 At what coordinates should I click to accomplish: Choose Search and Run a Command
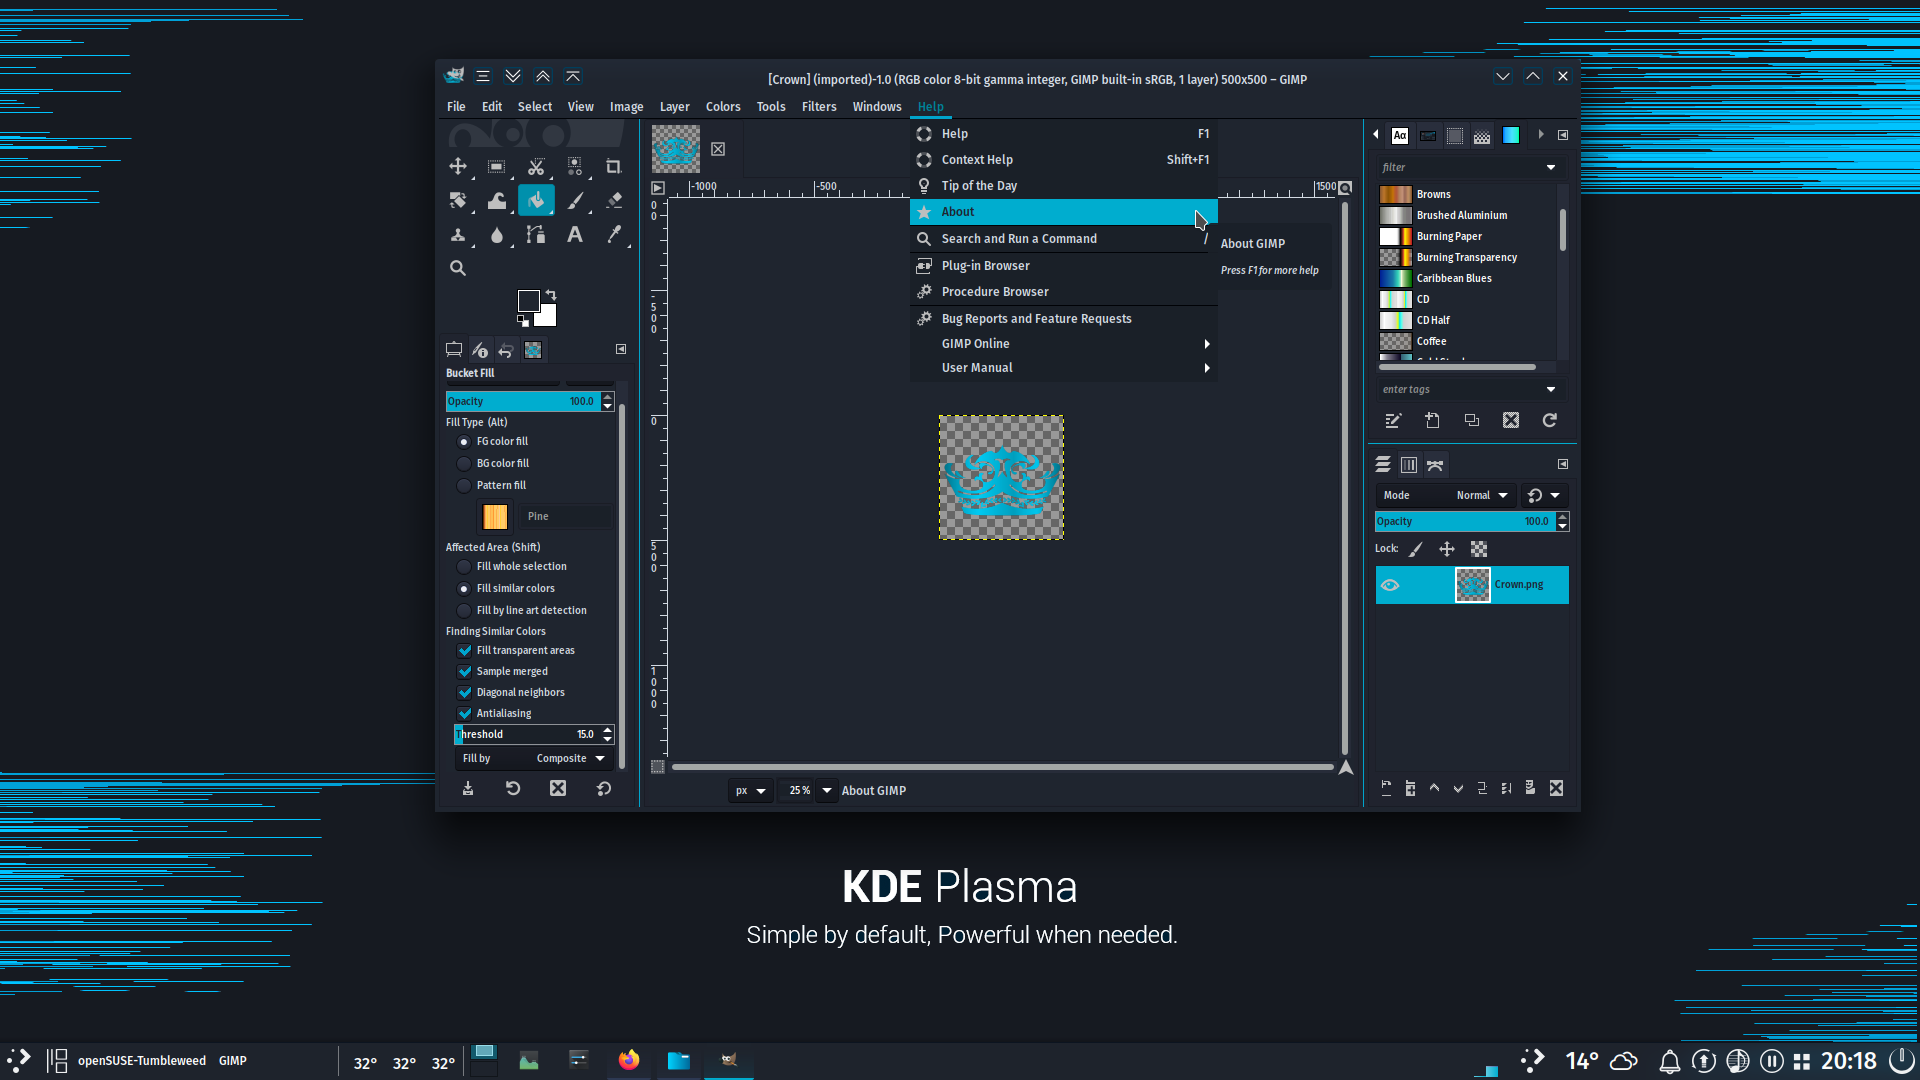tap(1064, 239)
